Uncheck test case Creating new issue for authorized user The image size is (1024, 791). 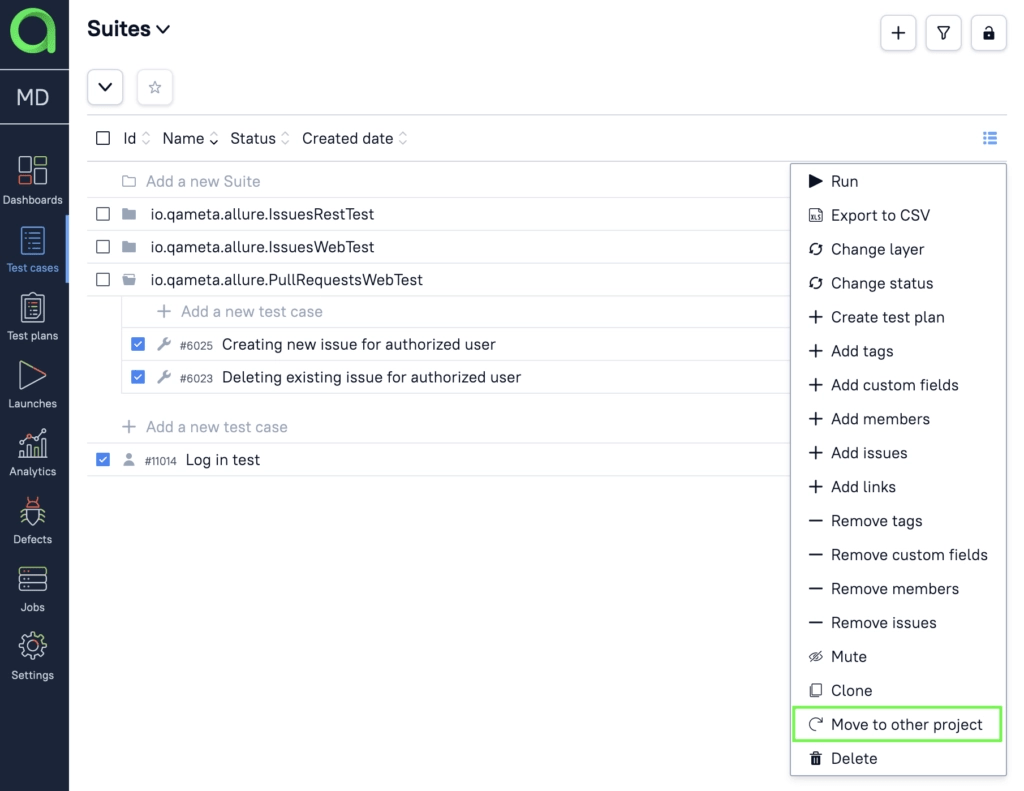pos(138,343)
